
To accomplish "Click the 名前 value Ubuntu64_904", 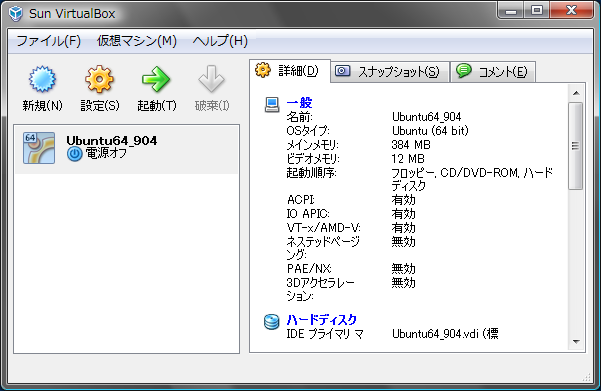I will pyautogui.click(x=426, y=117).
